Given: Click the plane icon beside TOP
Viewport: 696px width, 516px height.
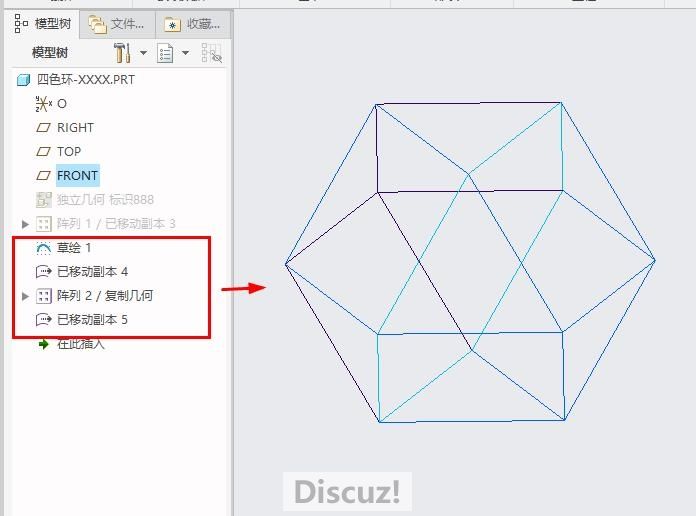Looking at the screenshot, I should [43, 152].
